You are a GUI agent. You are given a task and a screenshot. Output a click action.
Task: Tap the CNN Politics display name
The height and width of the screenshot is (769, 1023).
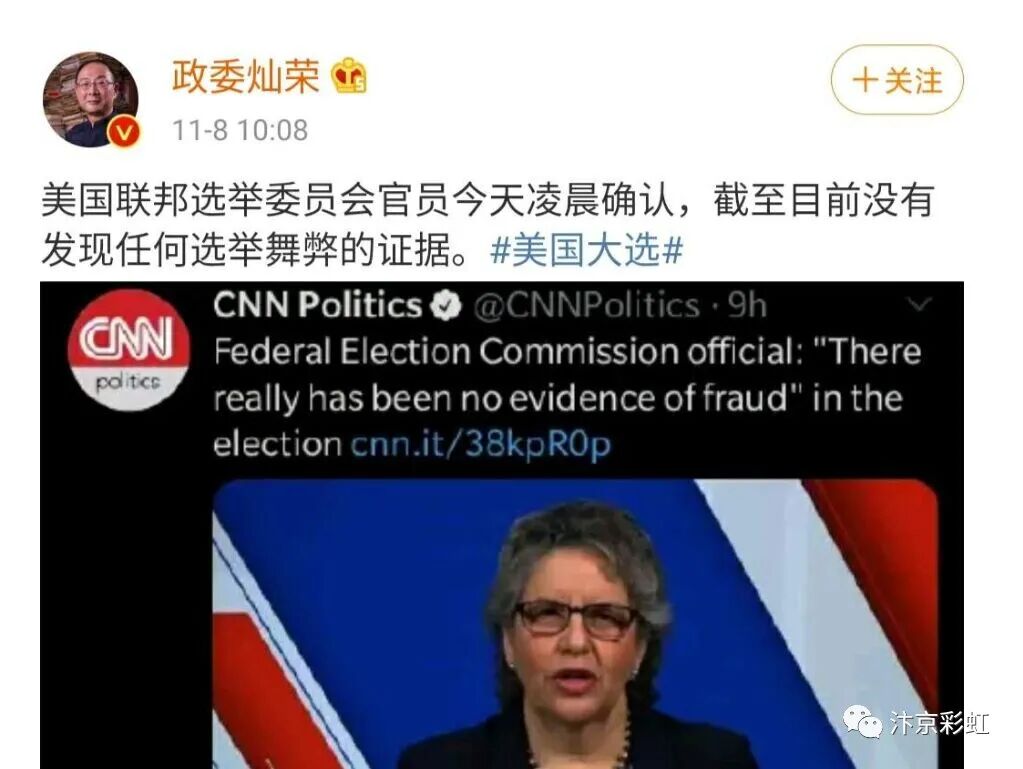[x=318, y=305]
